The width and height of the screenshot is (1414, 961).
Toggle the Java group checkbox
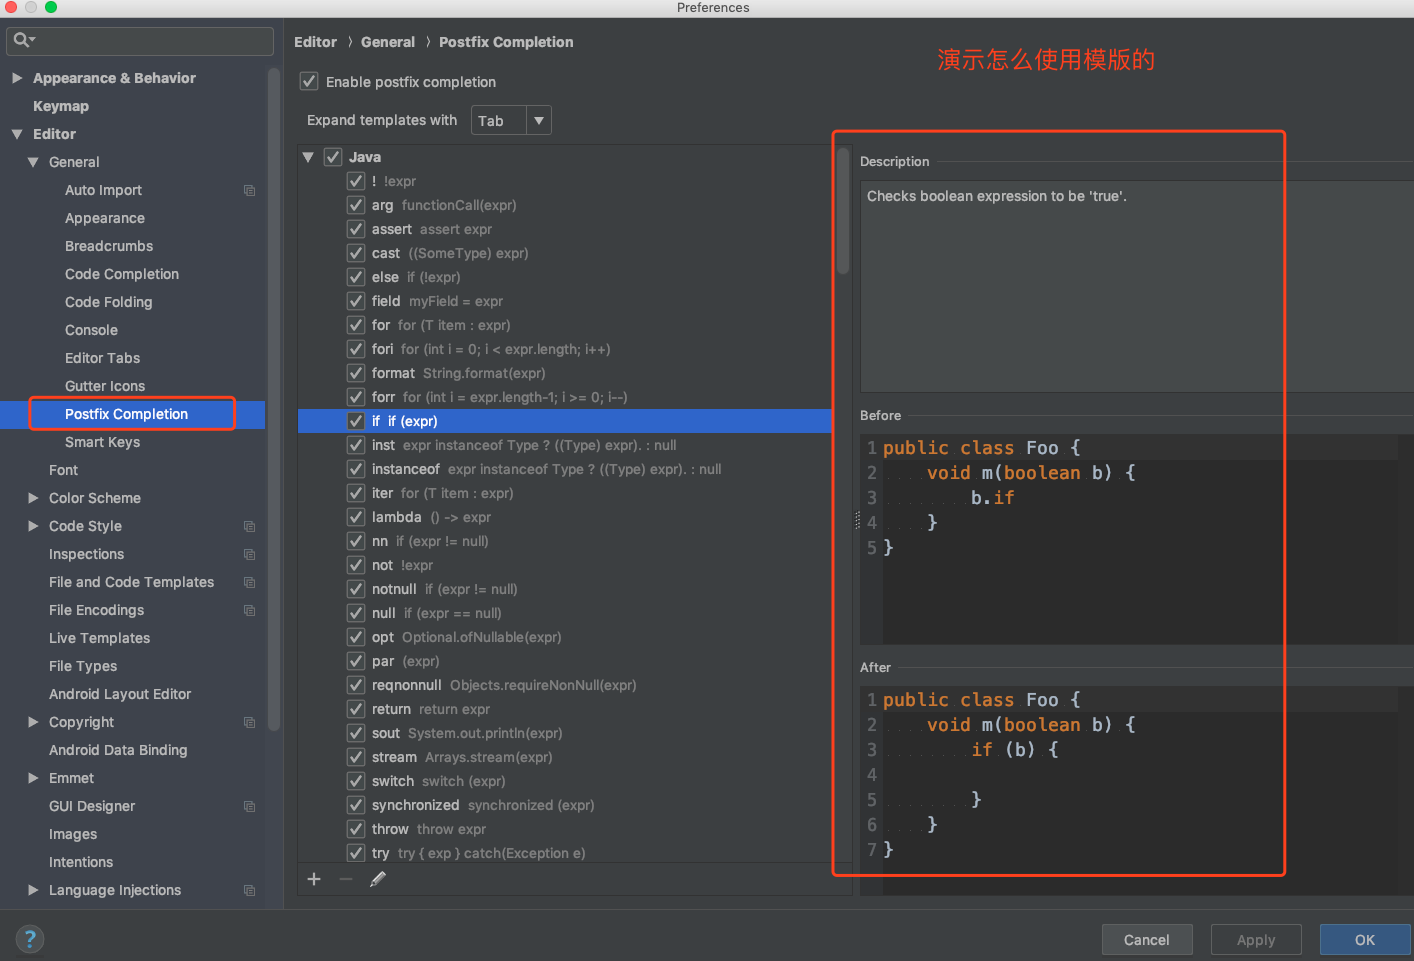[x=333, y=157]
